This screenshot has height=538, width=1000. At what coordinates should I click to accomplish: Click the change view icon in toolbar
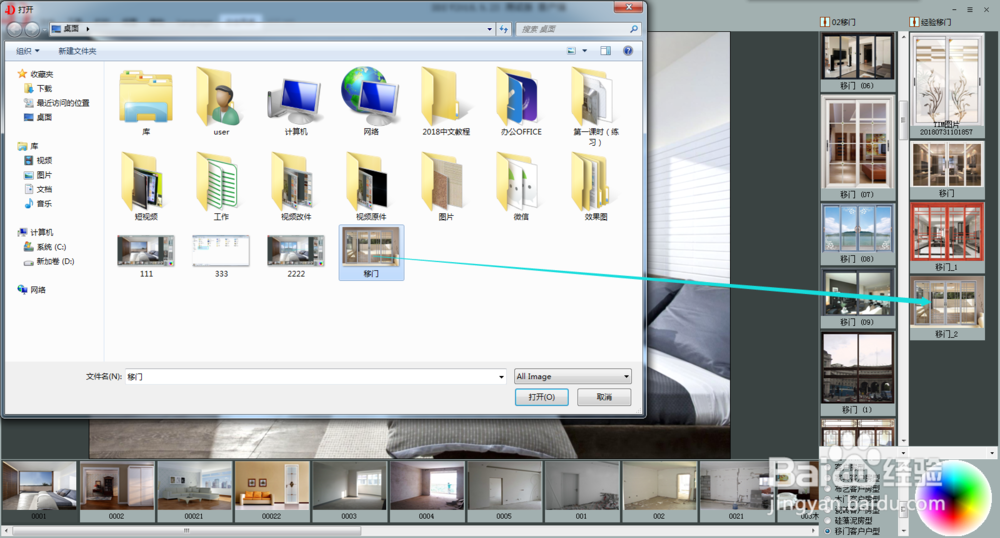click(x=571, y=50)
